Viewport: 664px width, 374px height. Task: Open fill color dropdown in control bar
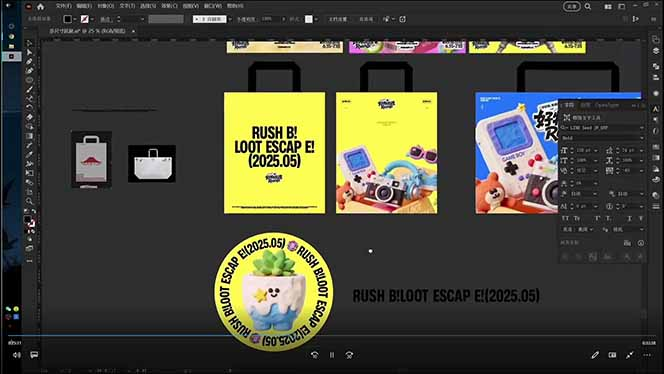(x=75, y=19)
